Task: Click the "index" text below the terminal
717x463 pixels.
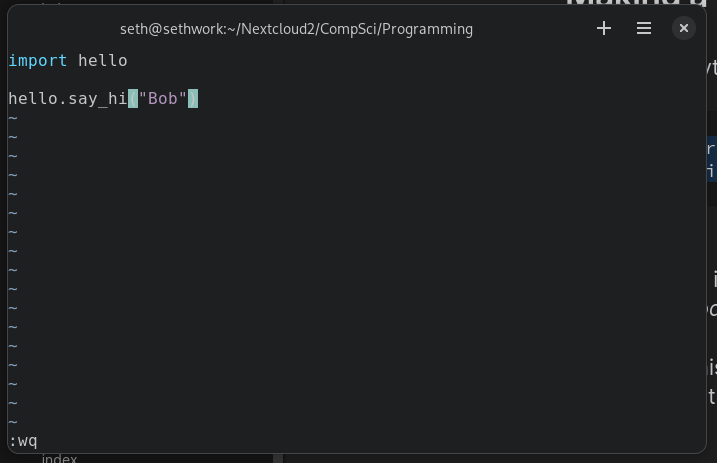Action: click(x=59, y=458)
